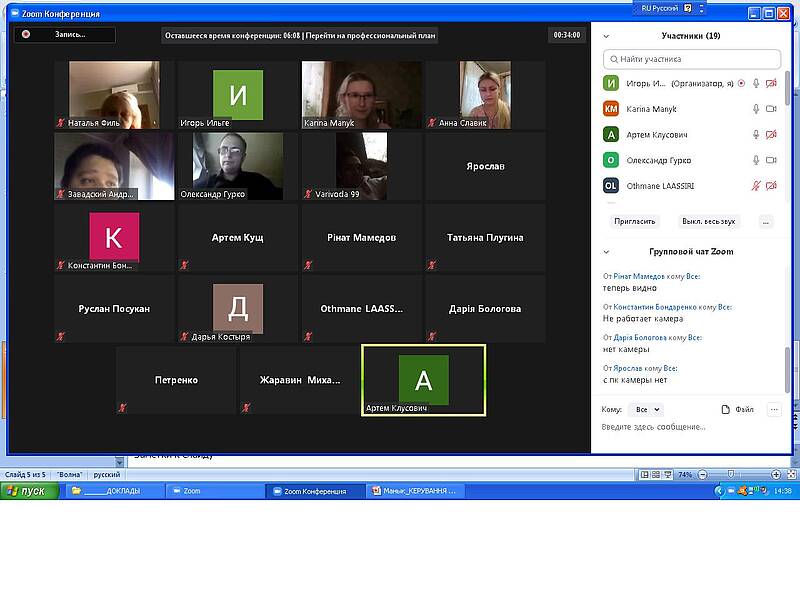Screen dimensions: 800x594
Task: Click the large A avatar of Артем Клусович
Action: point(423,380)
